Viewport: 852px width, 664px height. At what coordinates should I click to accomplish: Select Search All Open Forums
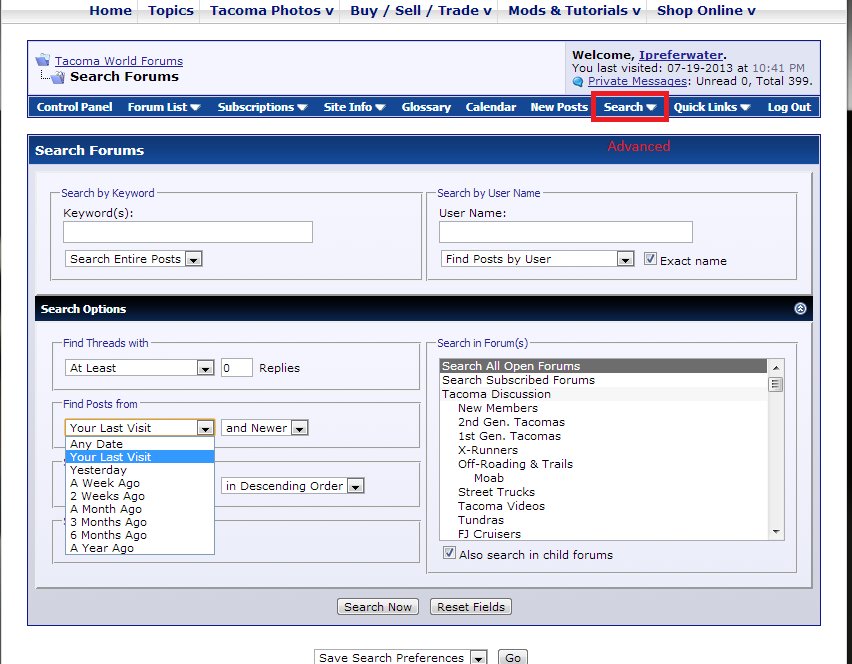(603, 366)
